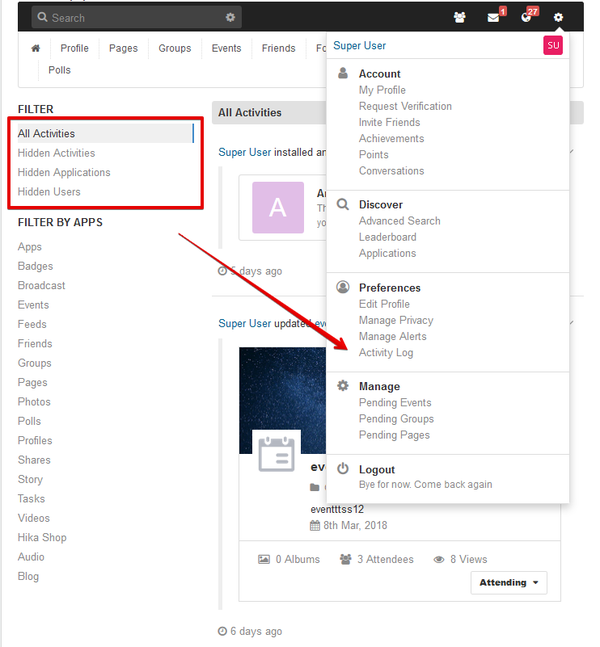
Task: Click Super User link in updated event activity
Action: coord(244,323)
